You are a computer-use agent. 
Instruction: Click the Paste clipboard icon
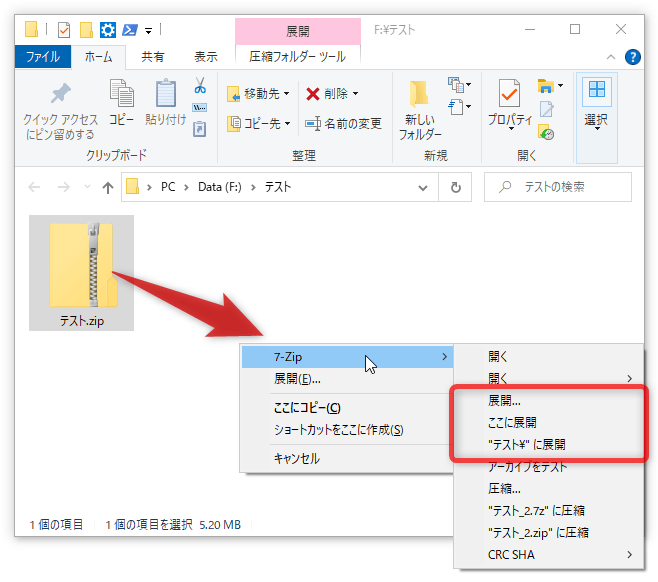click(166, 93)
